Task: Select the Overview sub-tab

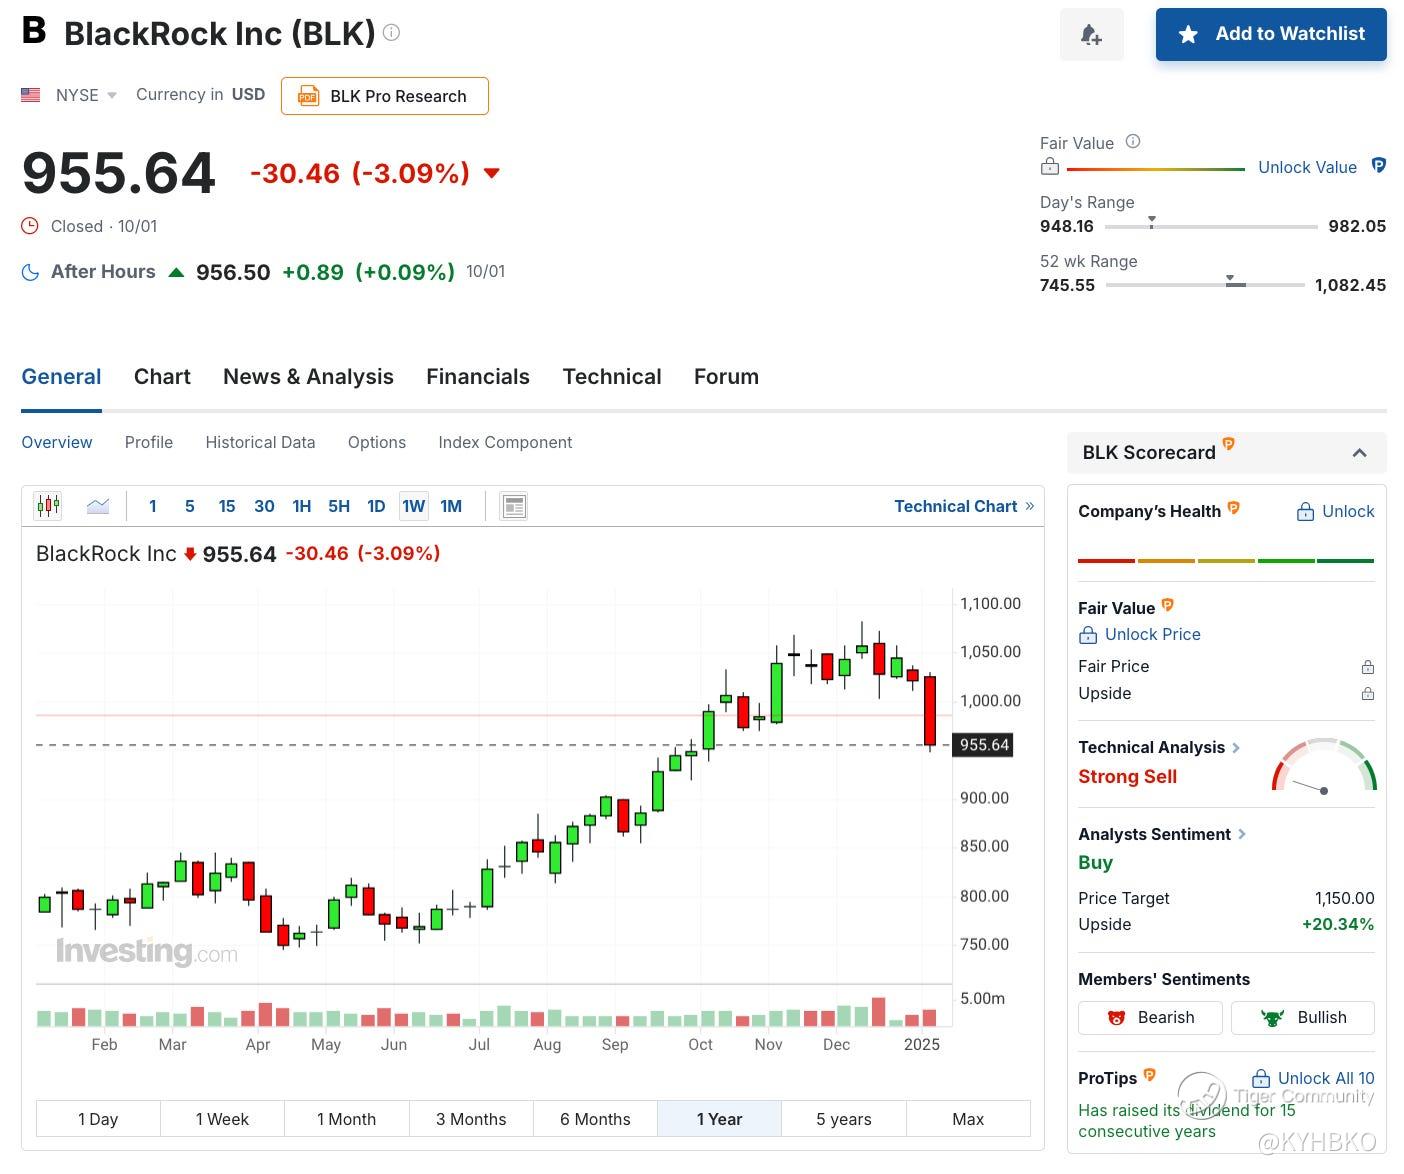Action: [x=57, y=442]
